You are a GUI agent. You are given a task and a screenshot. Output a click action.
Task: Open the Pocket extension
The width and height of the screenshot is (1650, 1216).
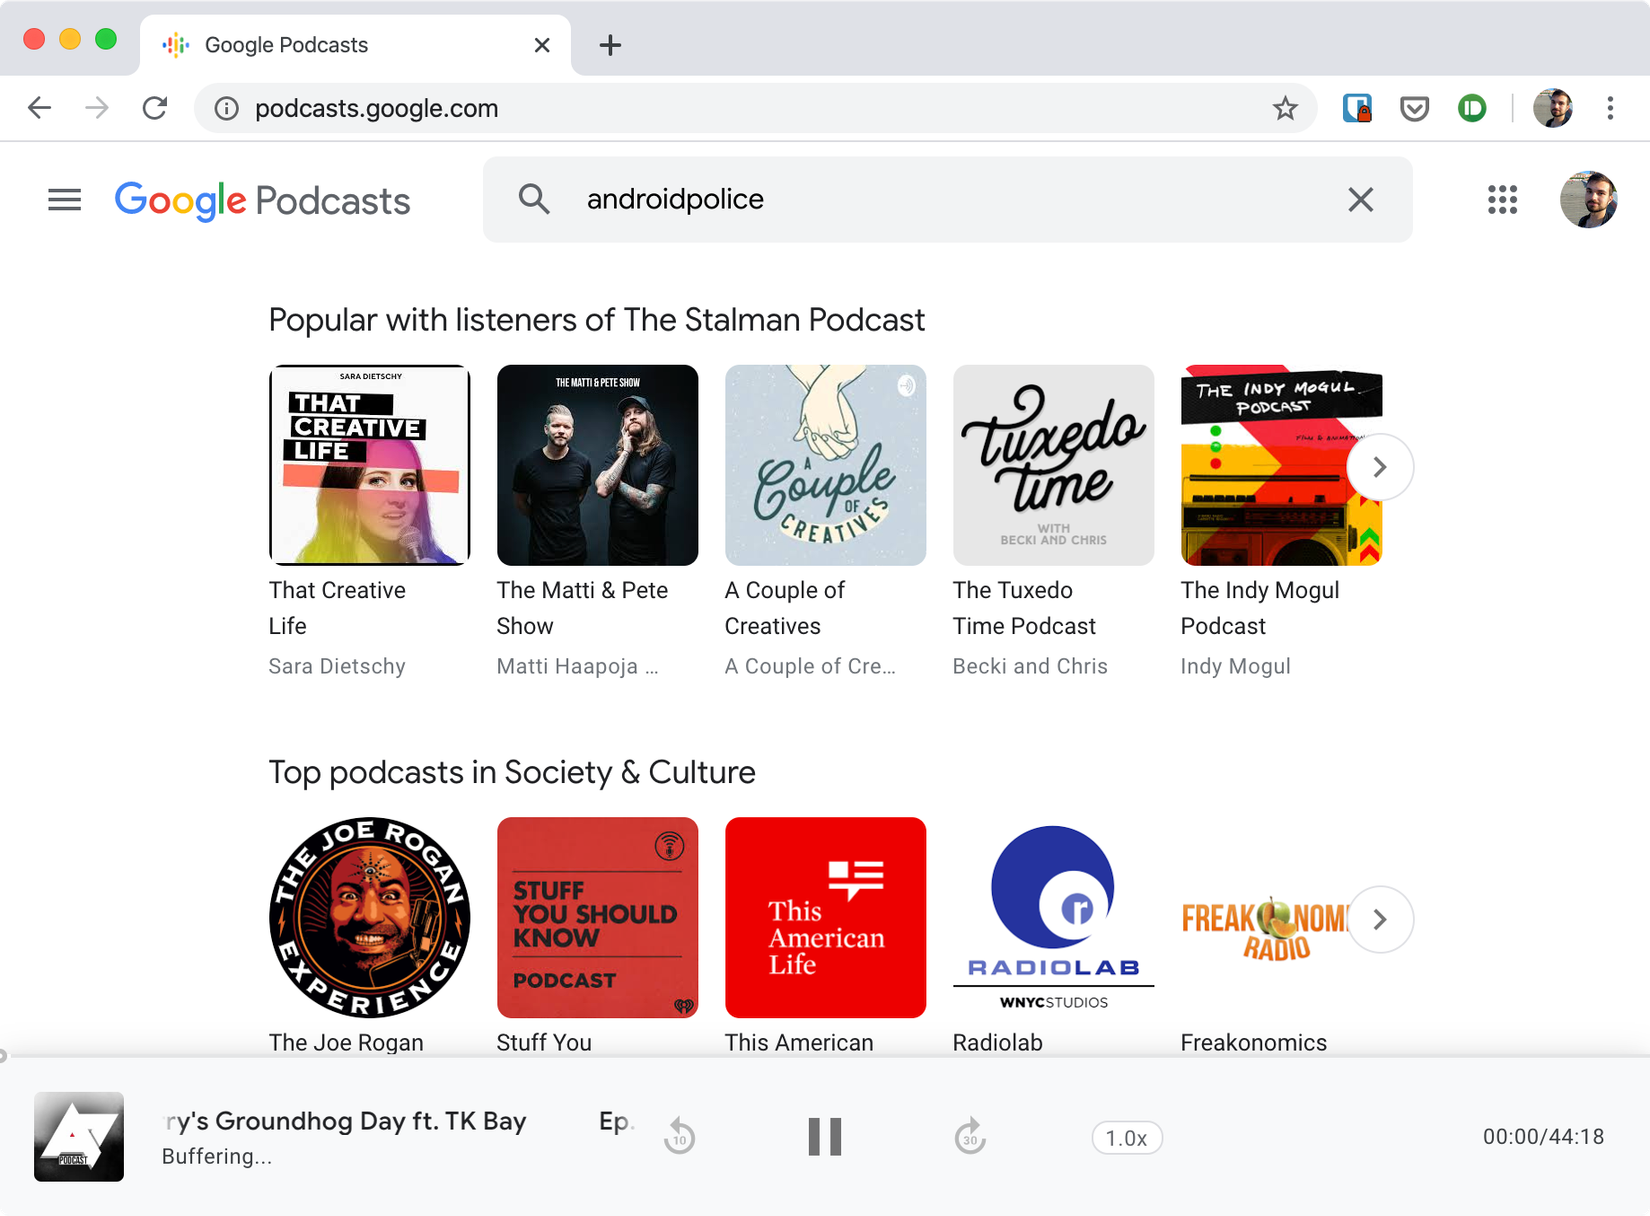pos(1414,108)
